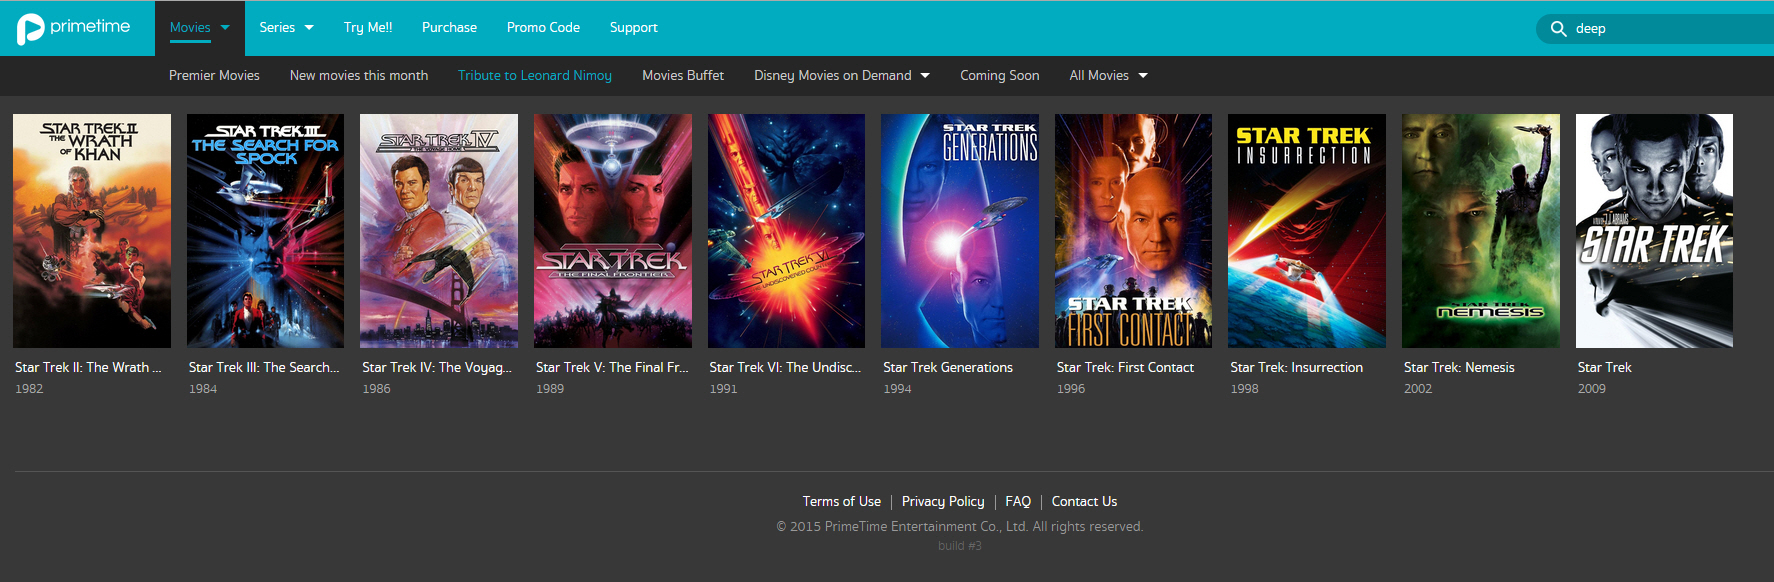Go to the Purchase page
1774x582 pixels.
449,28
